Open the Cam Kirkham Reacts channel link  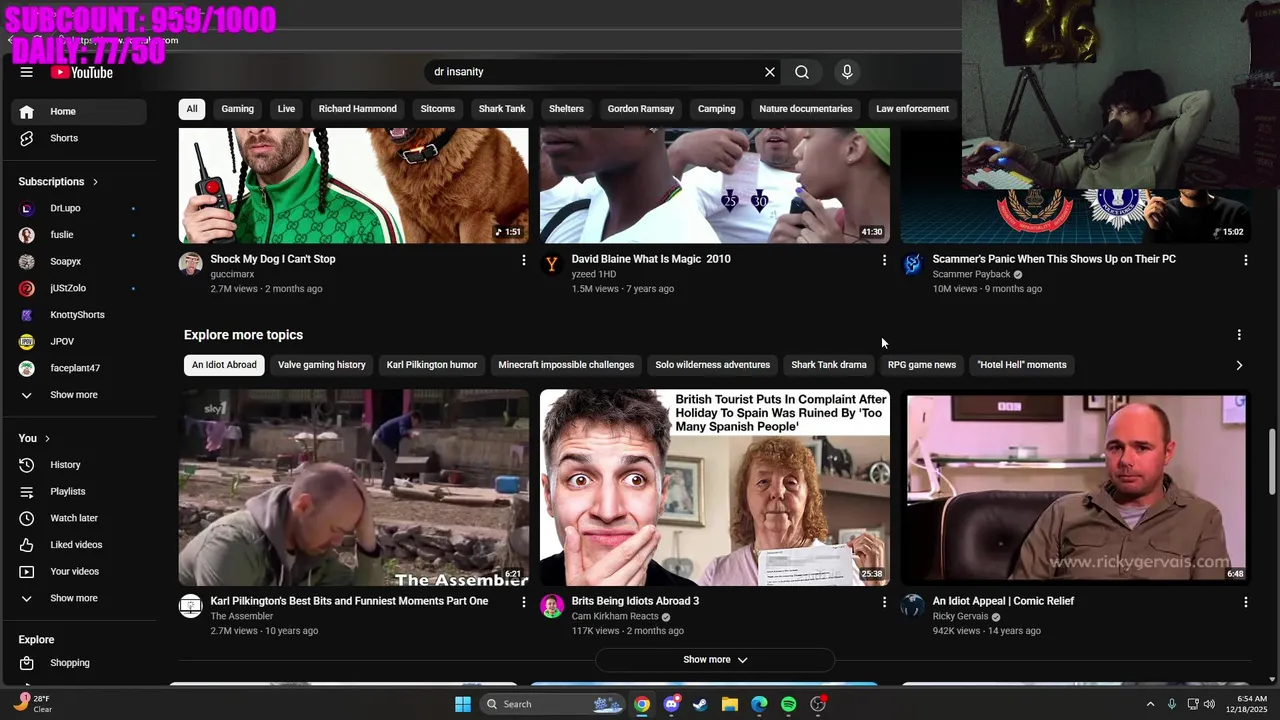coord(615,617)
